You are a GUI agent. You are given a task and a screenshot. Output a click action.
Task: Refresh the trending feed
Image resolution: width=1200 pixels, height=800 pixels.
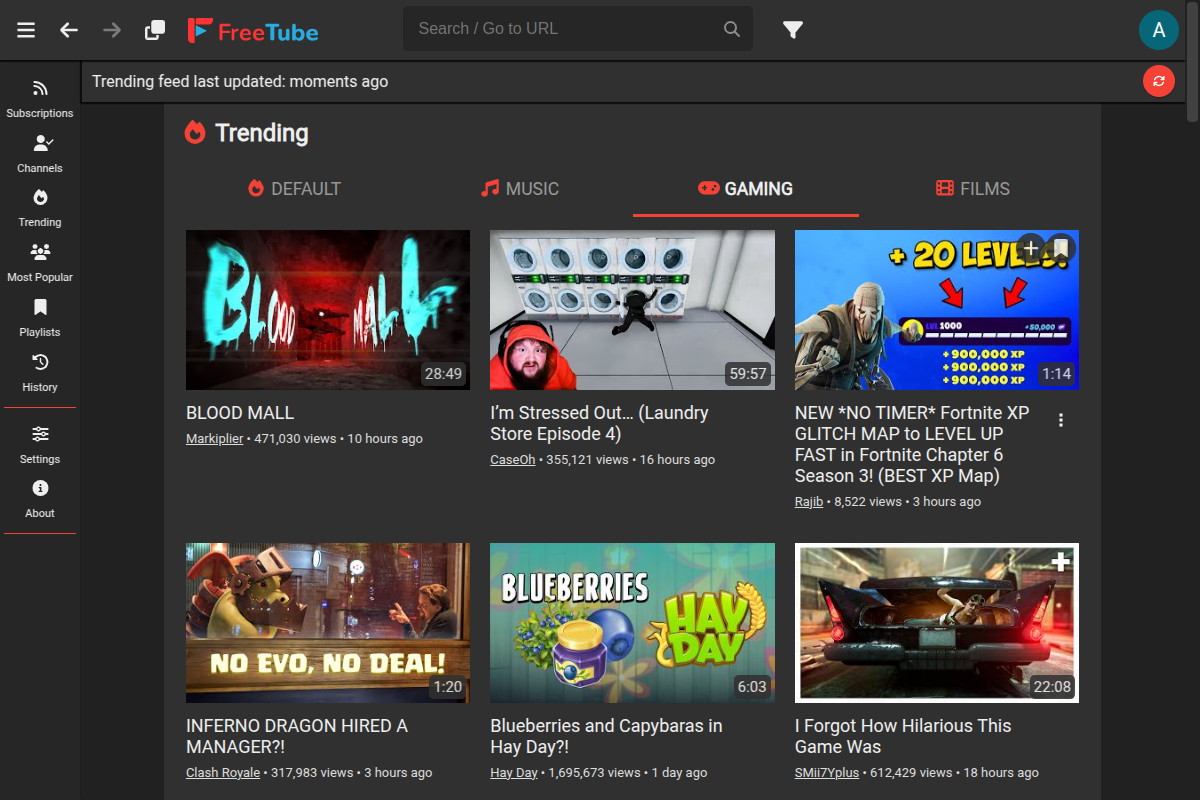(x=1158, y=81)
